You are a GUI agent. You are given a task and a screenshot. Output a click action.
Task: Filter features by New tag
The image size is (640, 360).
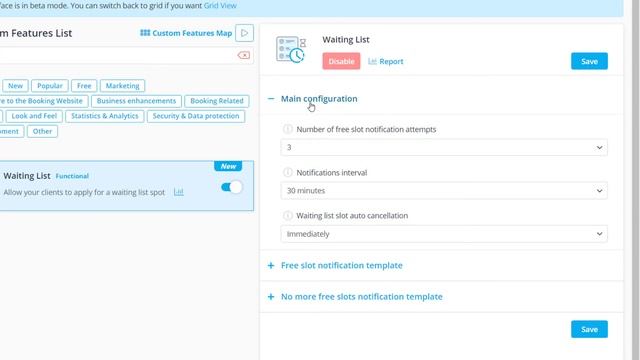[16, 86]
